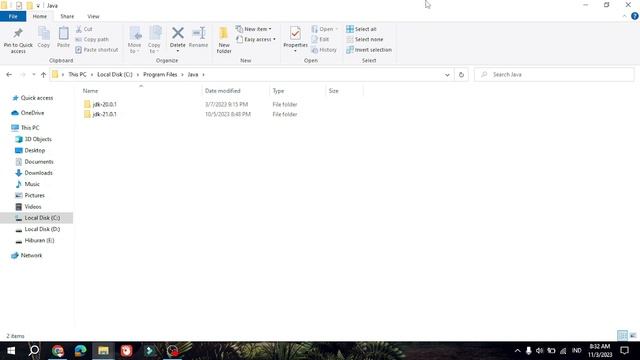Open the Windows Start menu

(11, 351)
